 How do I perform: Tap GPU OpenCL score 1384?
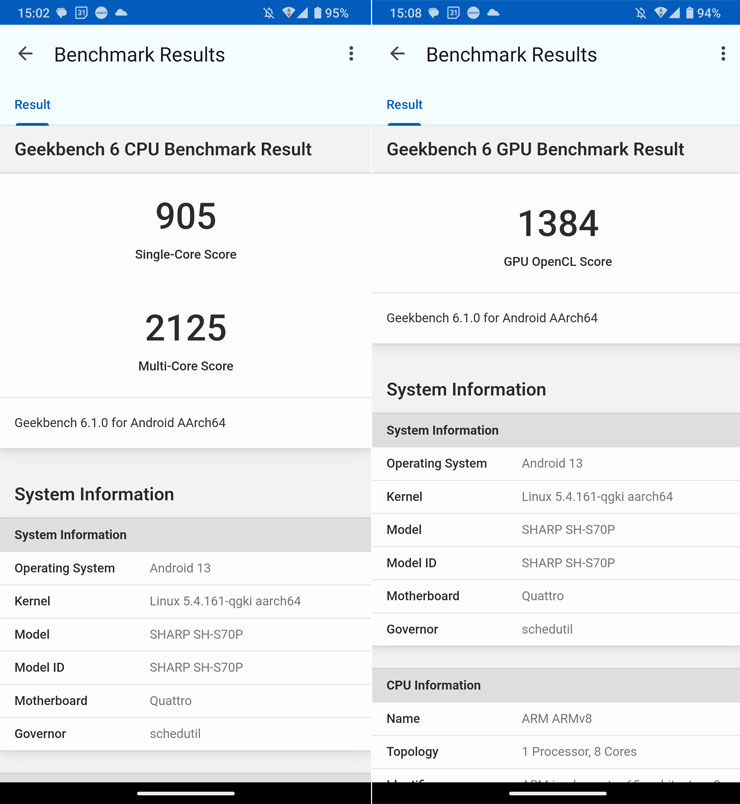558,224
